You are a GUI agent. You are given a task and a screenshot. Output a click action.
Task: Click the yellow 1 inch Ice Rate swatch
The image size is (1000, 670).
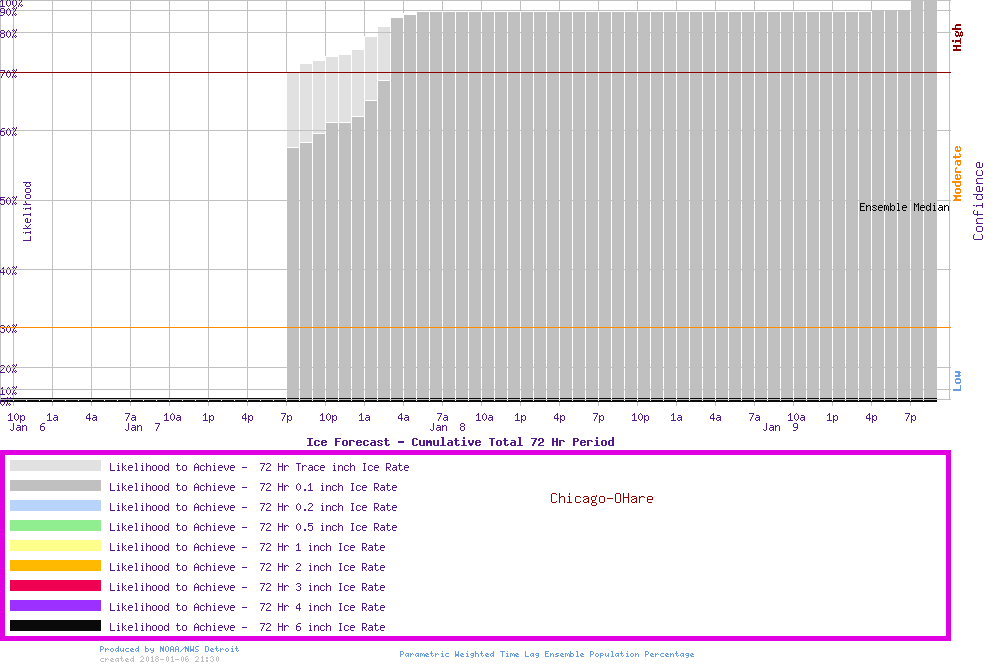pyautogui.click(x=55, y=546)
